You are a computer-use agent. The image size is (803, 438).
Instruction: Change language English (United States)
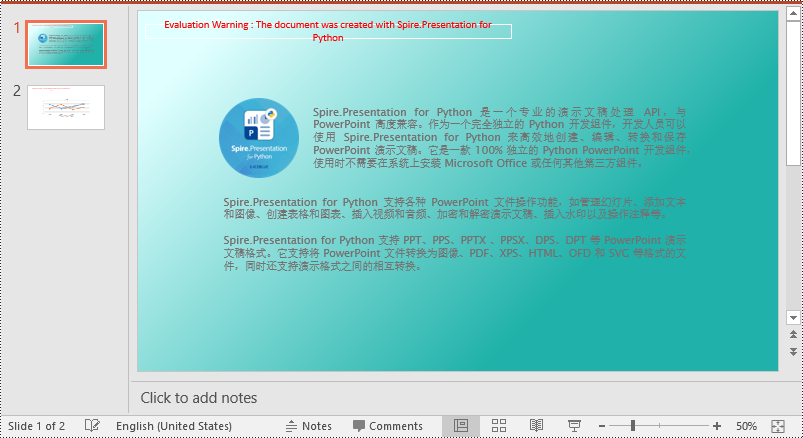click(x=174, y=426)
